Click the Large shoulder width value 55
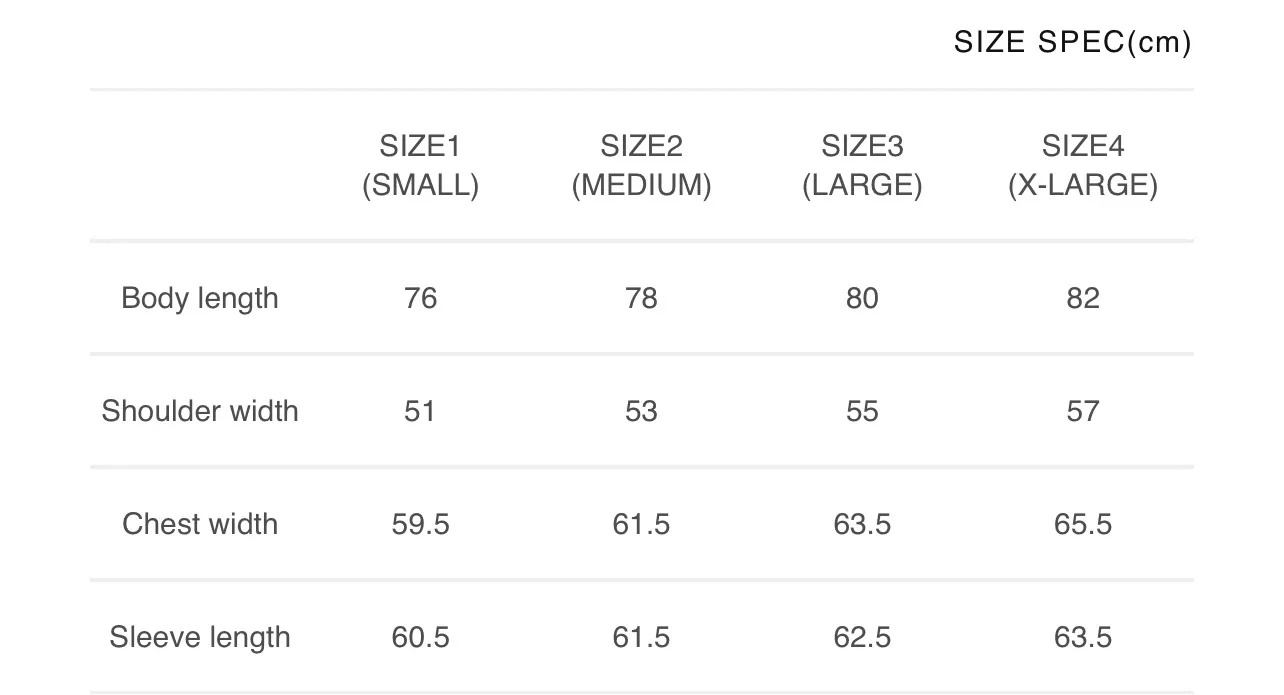1284x695 pixels. [x=862, y=411]
